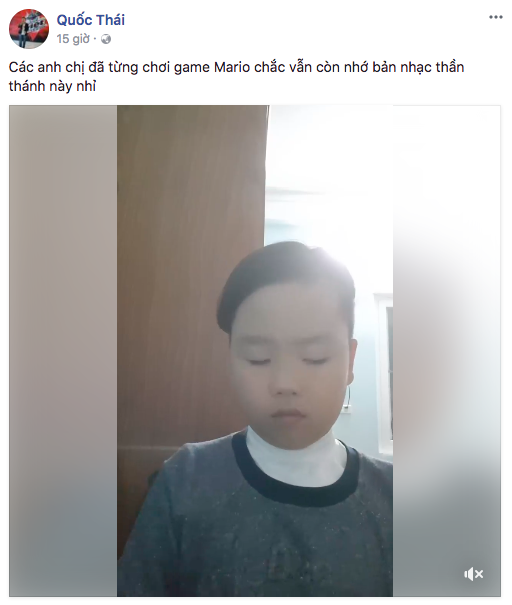Click the globe public privacy icon
Viewport: 512px width, 605px height.
click(106, 39)
